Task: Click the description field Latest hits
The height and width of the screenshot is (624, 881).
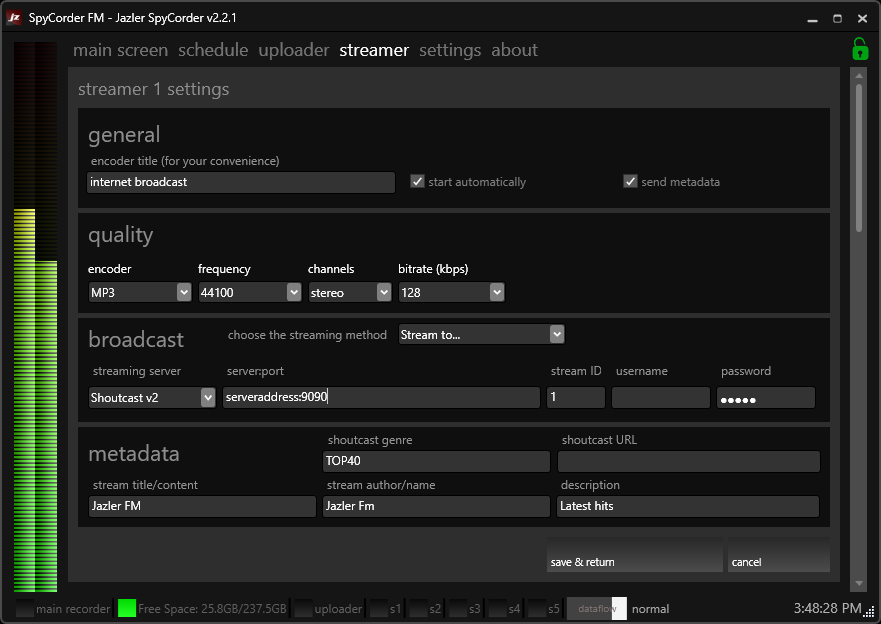Action: pos(688,506)
